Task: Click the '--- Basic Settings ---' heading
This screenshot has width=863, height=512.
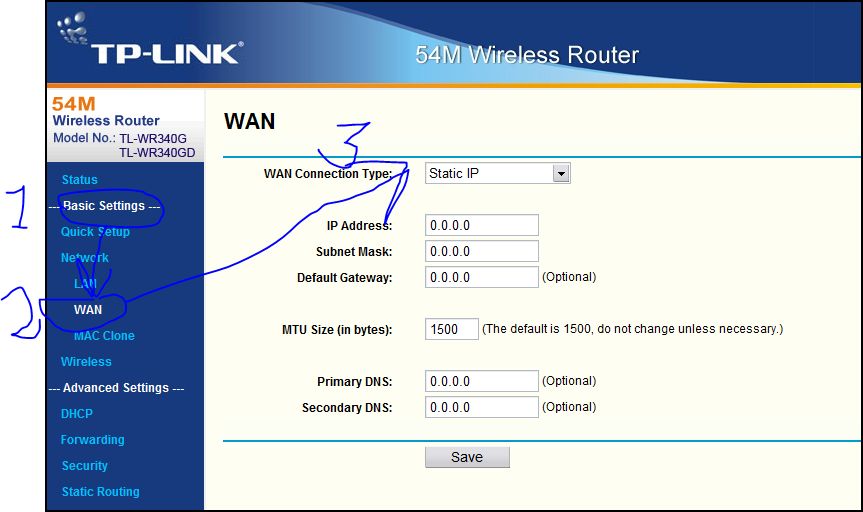Action: (x=105, y=206)
